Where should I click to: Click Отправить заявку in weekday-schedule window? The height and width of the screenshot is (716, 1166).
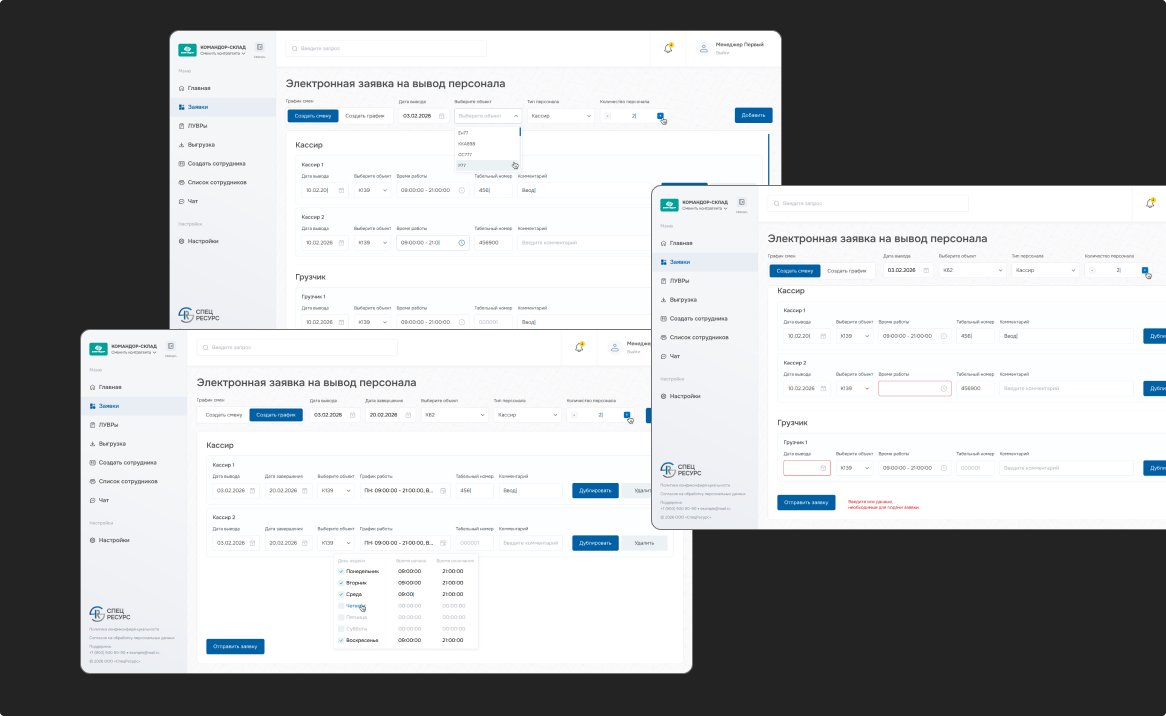[x=235, y=646]
